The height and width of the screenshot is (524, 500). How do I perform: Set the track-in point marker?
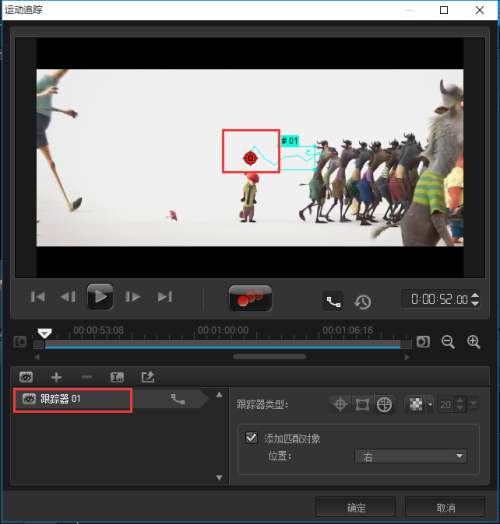coord(20,342)
